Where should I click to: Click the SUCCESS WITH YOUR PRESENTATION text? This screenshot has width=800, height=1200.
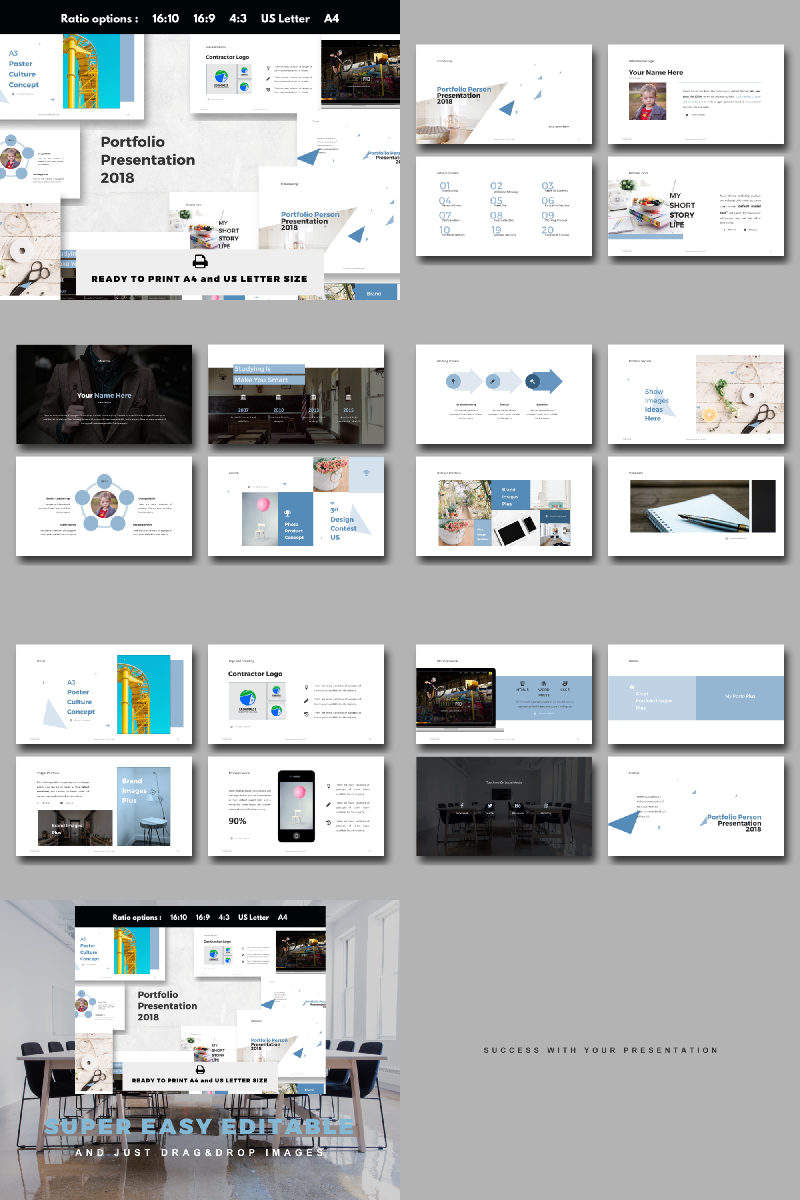coord(600,1050)
